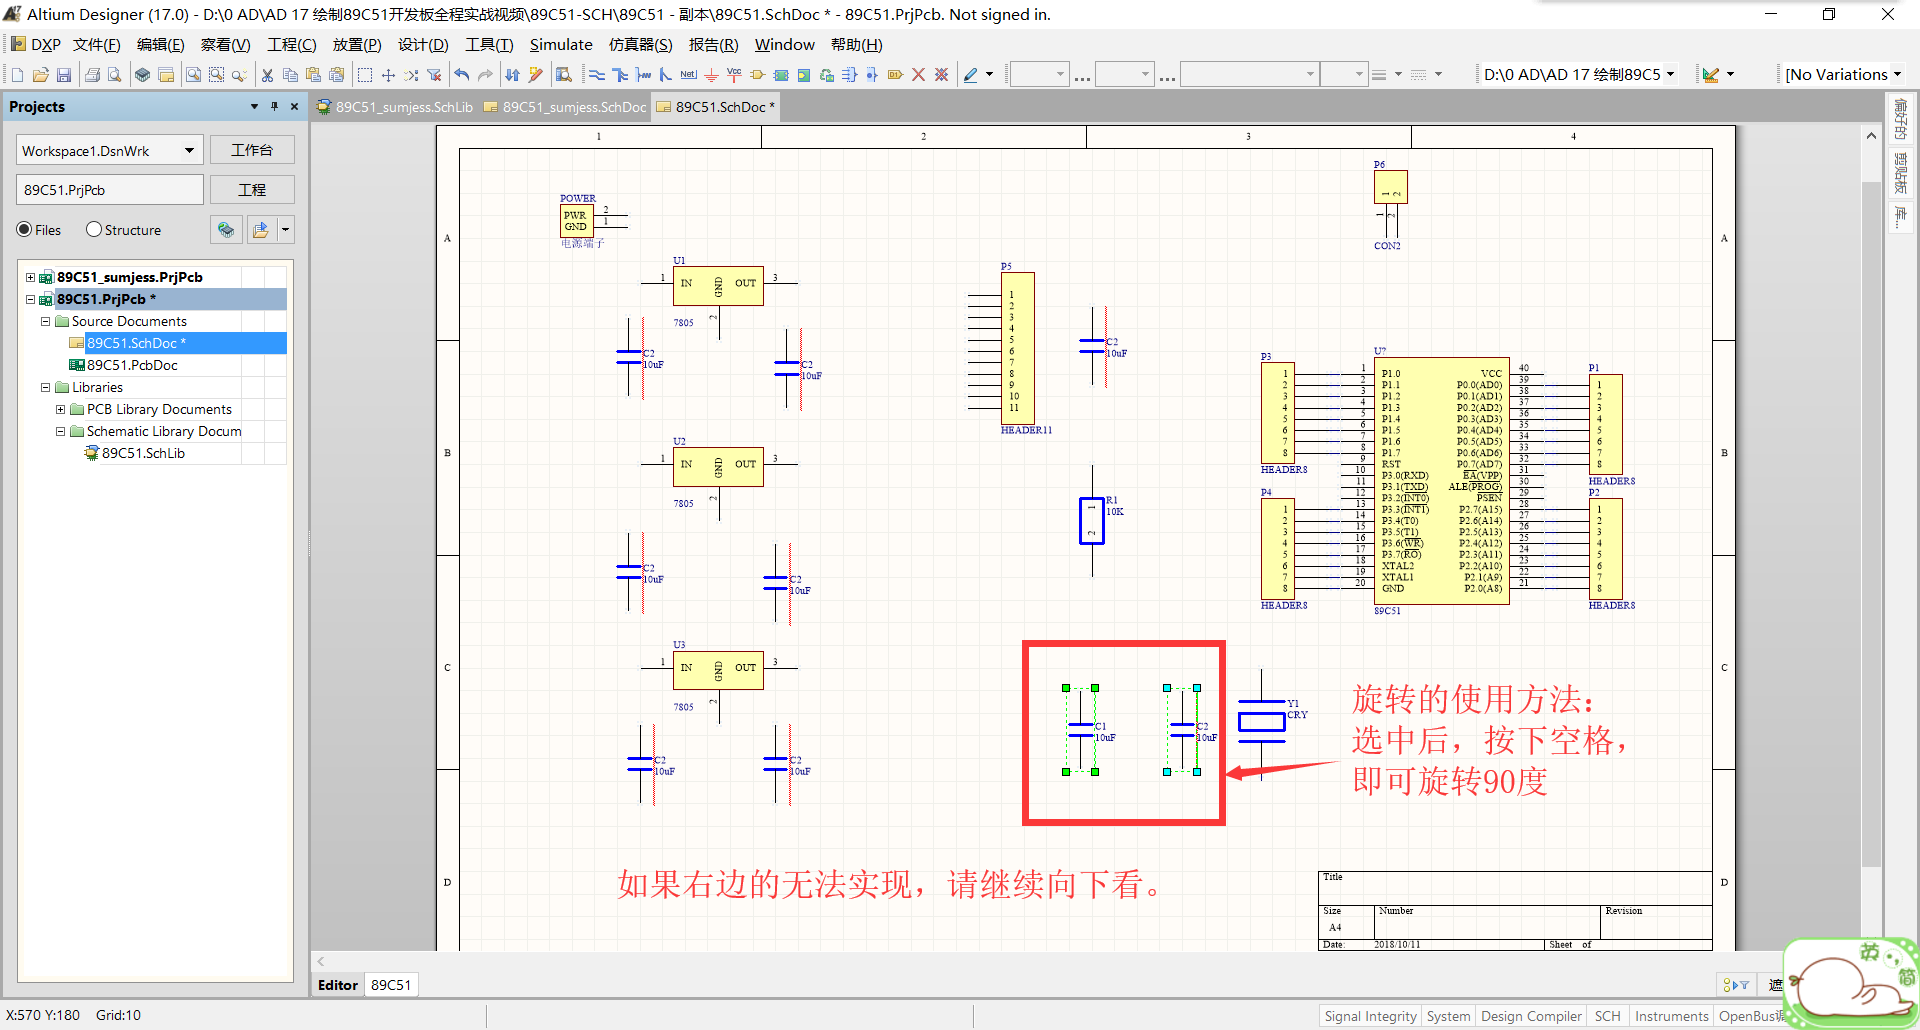Select the red X No ERC tool

tap(918, 75)
